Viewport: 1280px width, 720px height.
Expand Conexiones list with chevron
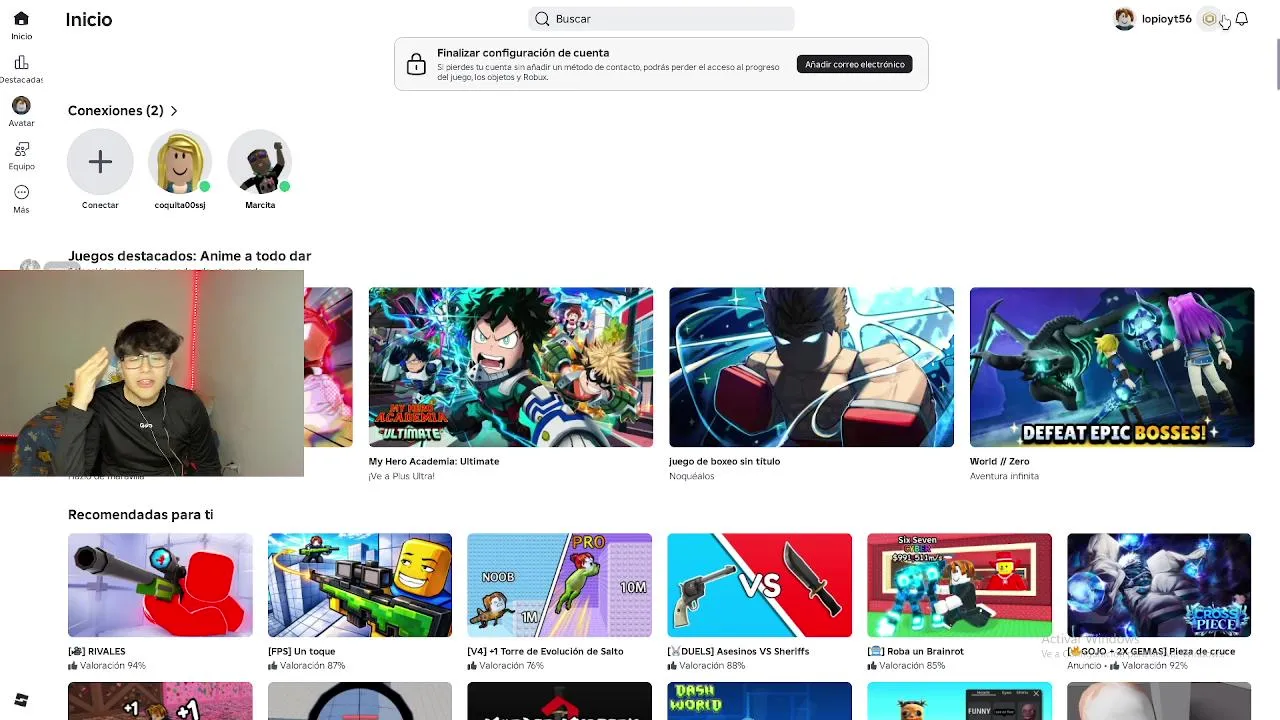click(174, 111)
